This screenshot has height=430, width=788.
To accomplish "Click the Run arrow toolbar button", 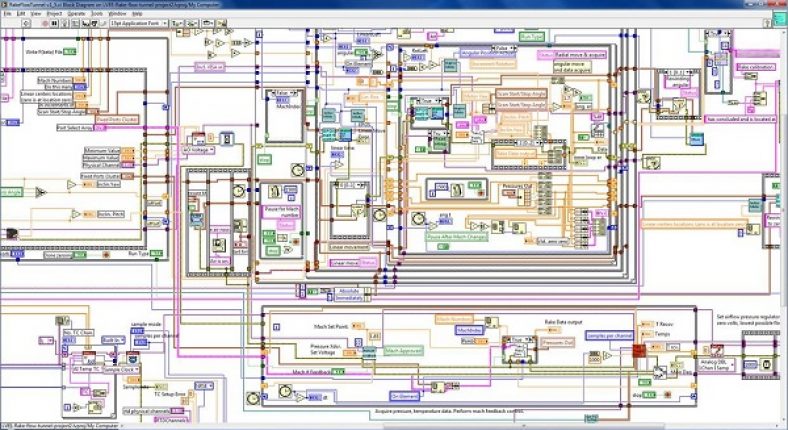I will click(x=26, y=23).
